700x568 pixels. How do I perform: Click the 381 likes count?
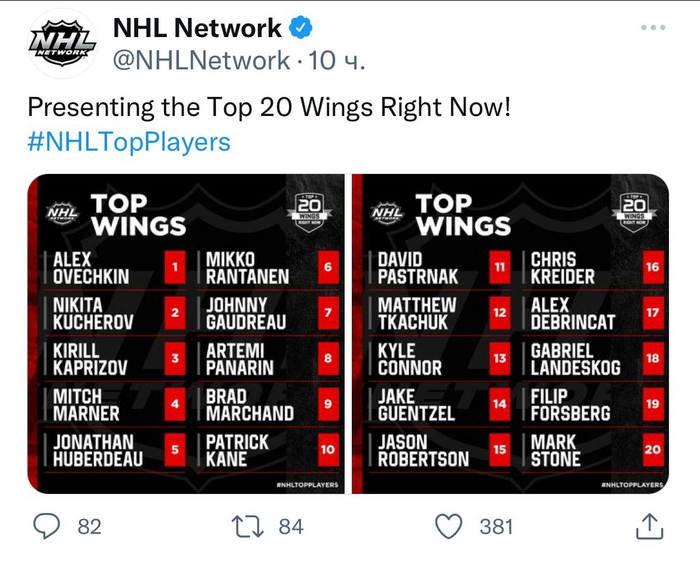point(496,526)
